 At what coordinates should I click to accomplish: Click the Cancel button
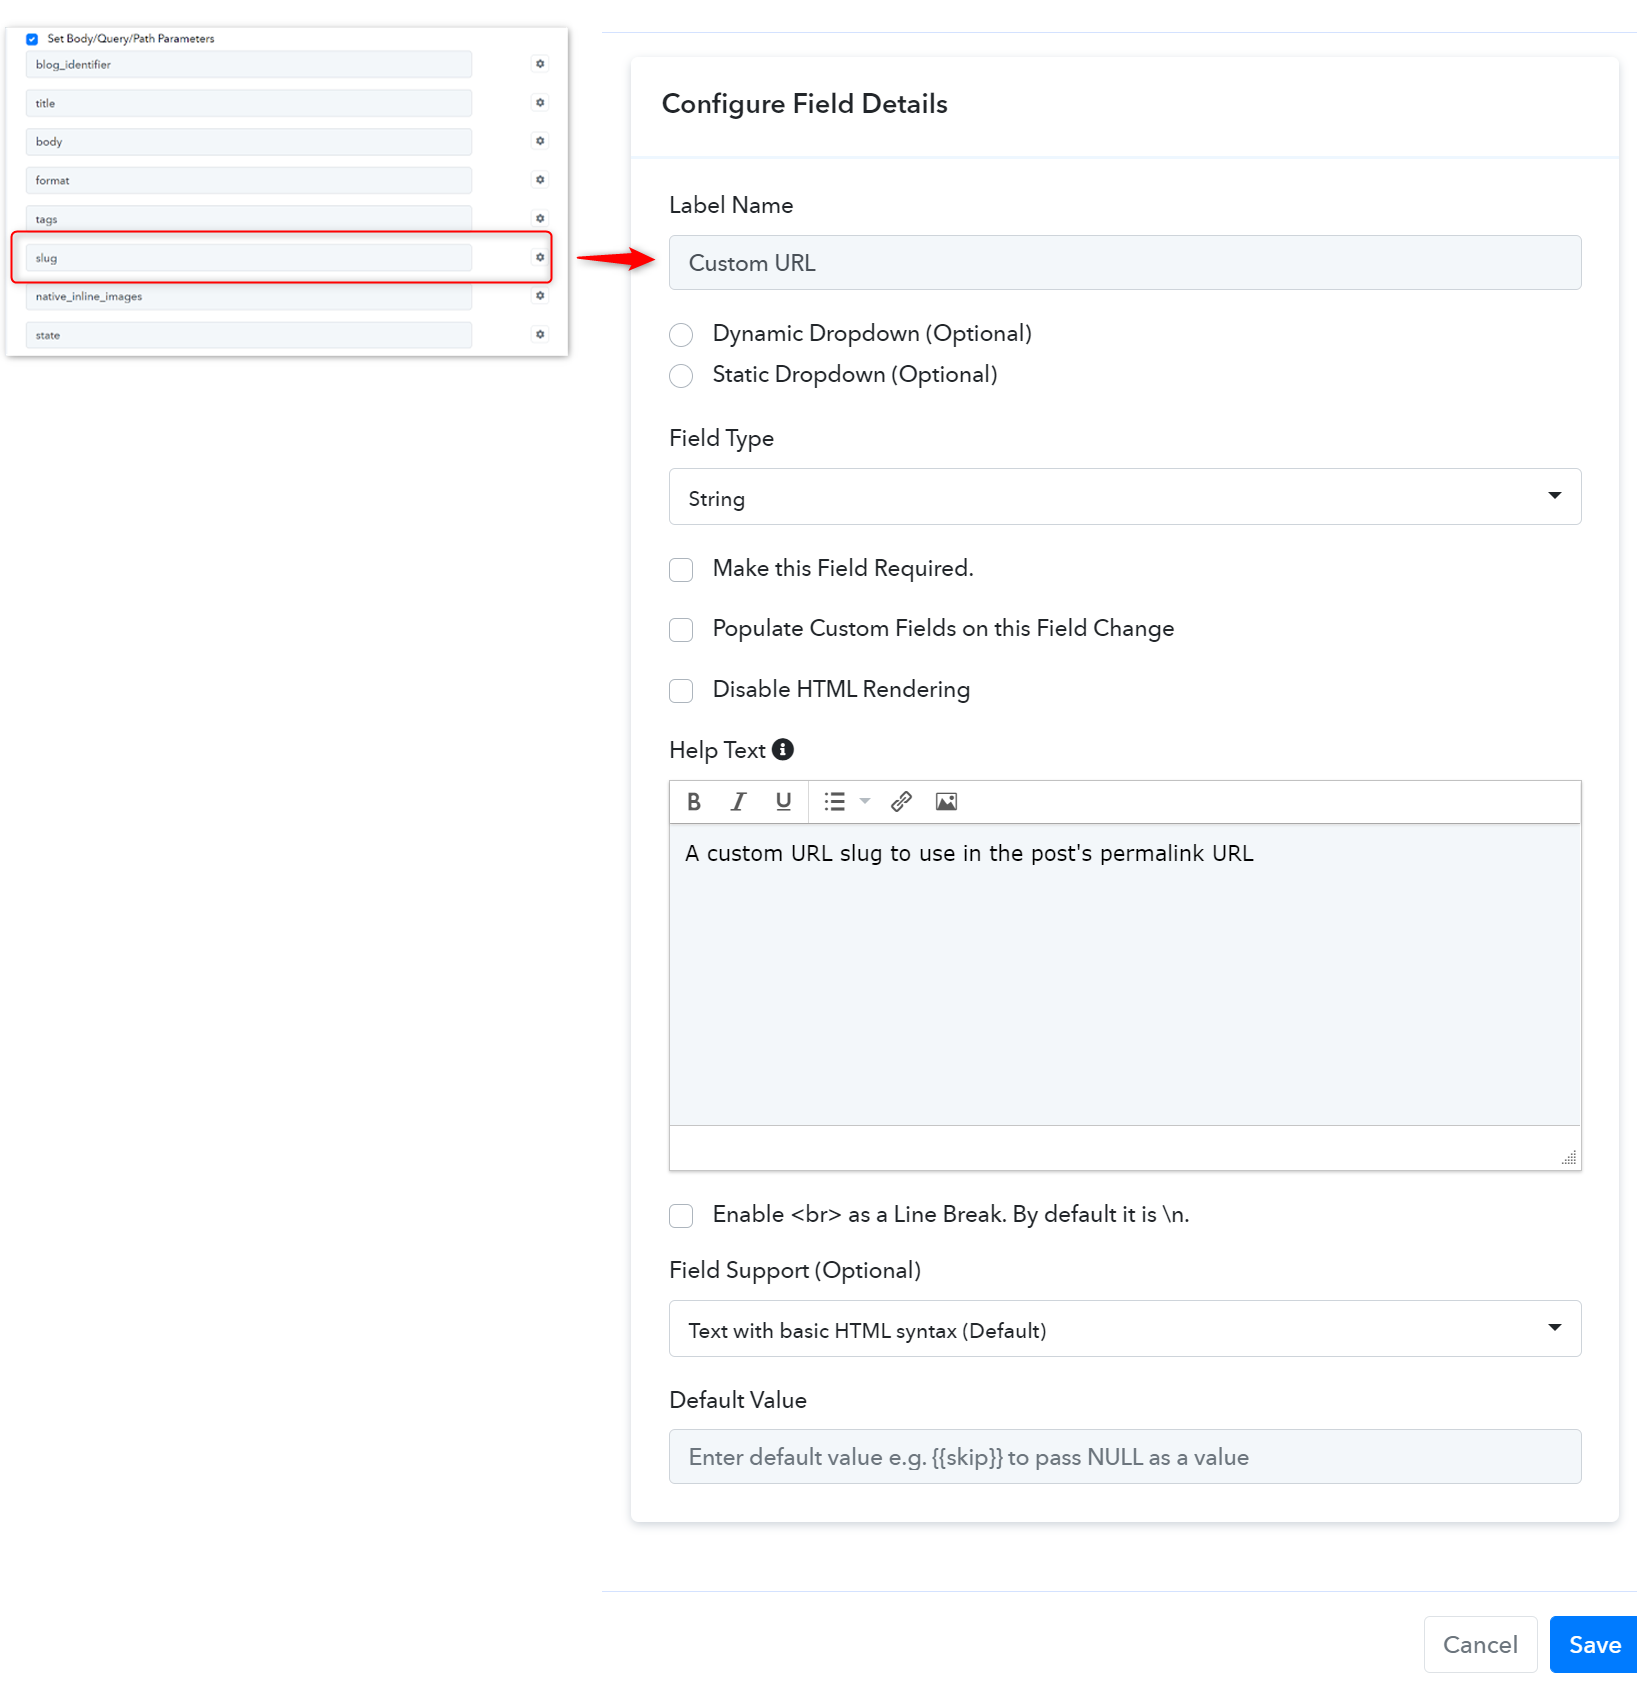click(x=1480, y=1645)
